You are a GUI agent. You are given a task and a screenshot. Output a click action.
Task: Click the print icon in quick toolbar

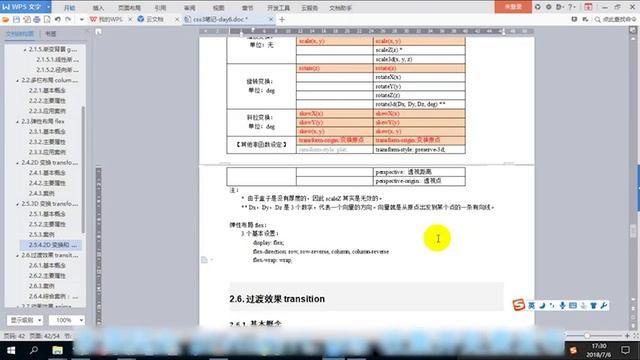pos(37,19)
